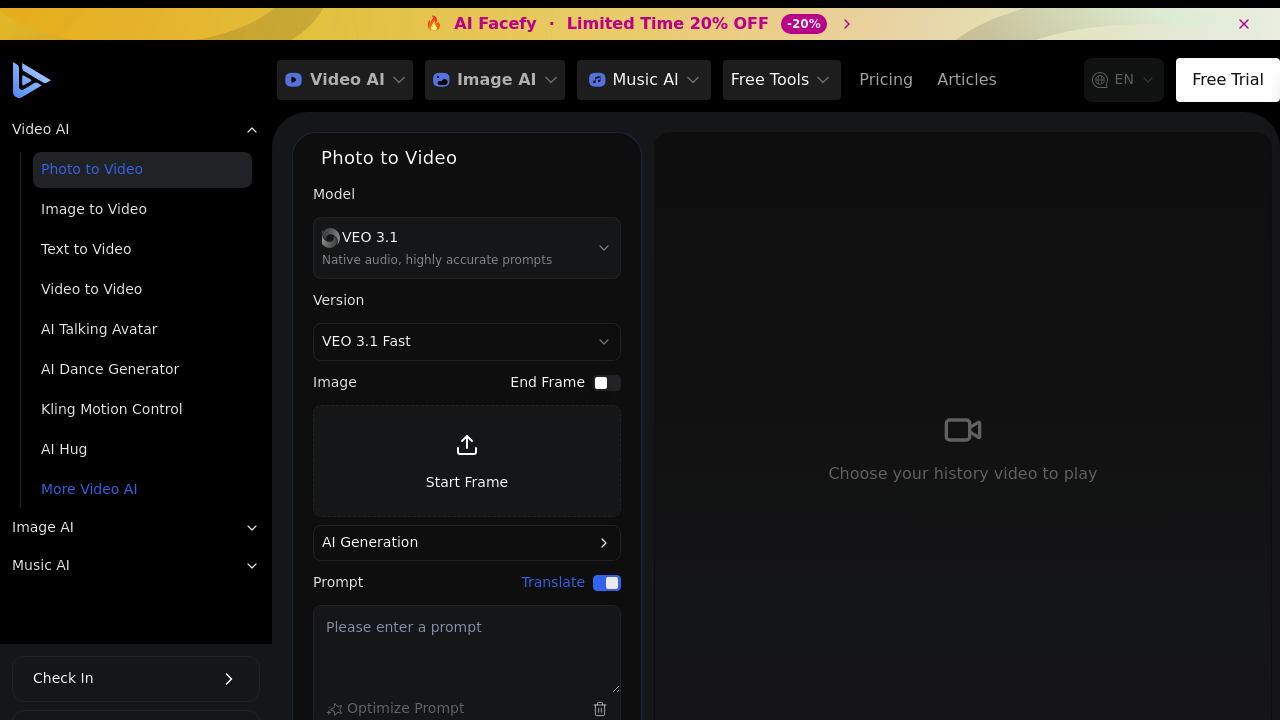Select Pricing in the top navigation

886,79
